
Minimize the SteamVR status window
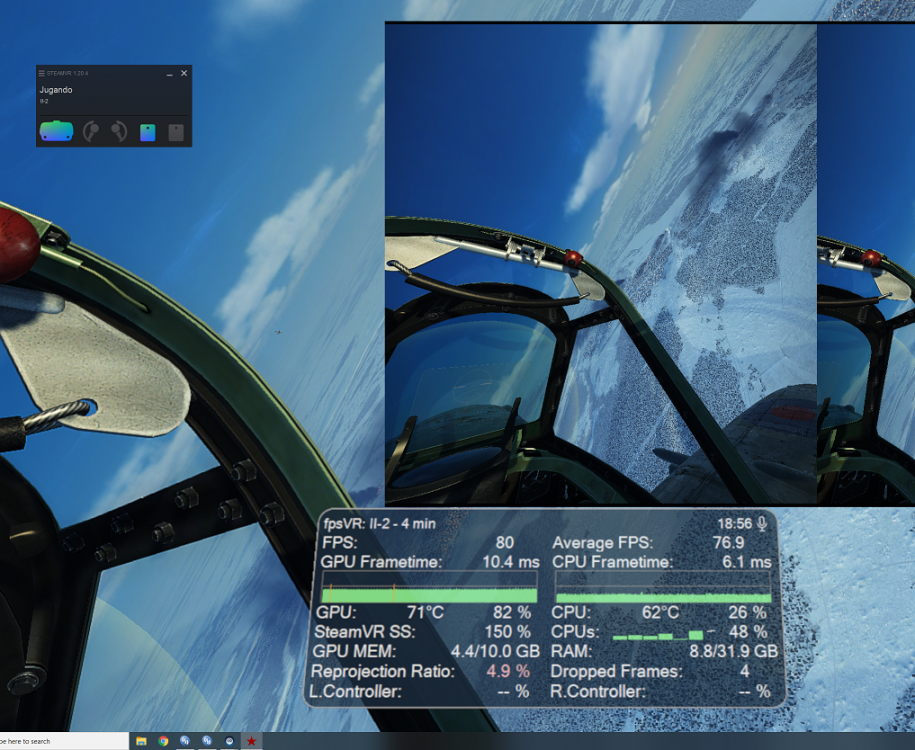(169, 74)
